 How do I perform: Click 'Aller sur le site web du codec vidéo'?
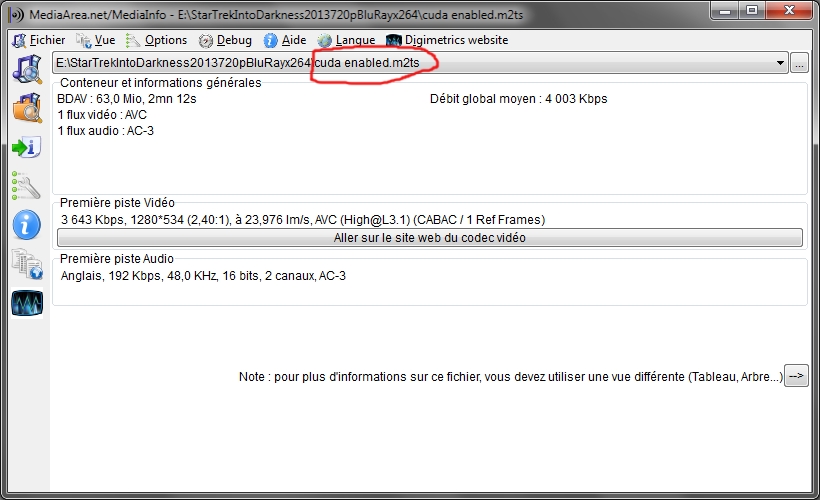pos(429,237)
